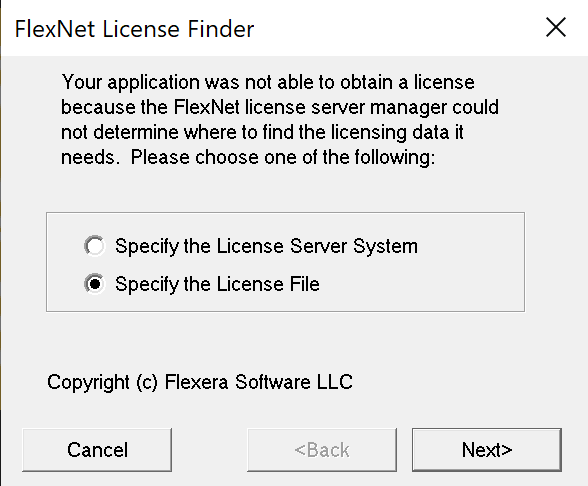Click the license error message paragraph

(x=280, y=120)
